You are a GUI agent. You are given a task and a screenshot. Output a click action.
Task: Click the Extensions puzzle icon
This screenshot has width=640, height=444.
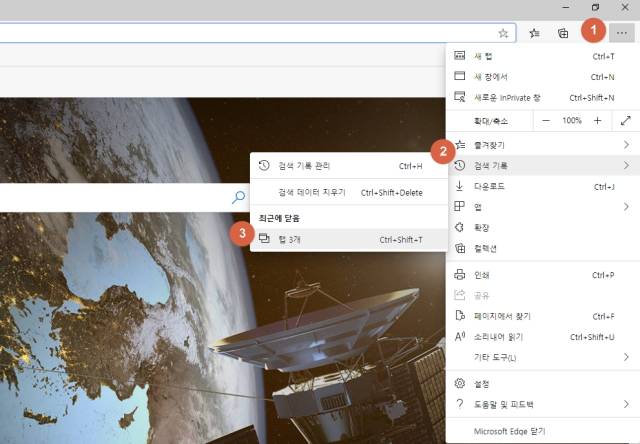(x=460, y=227)
